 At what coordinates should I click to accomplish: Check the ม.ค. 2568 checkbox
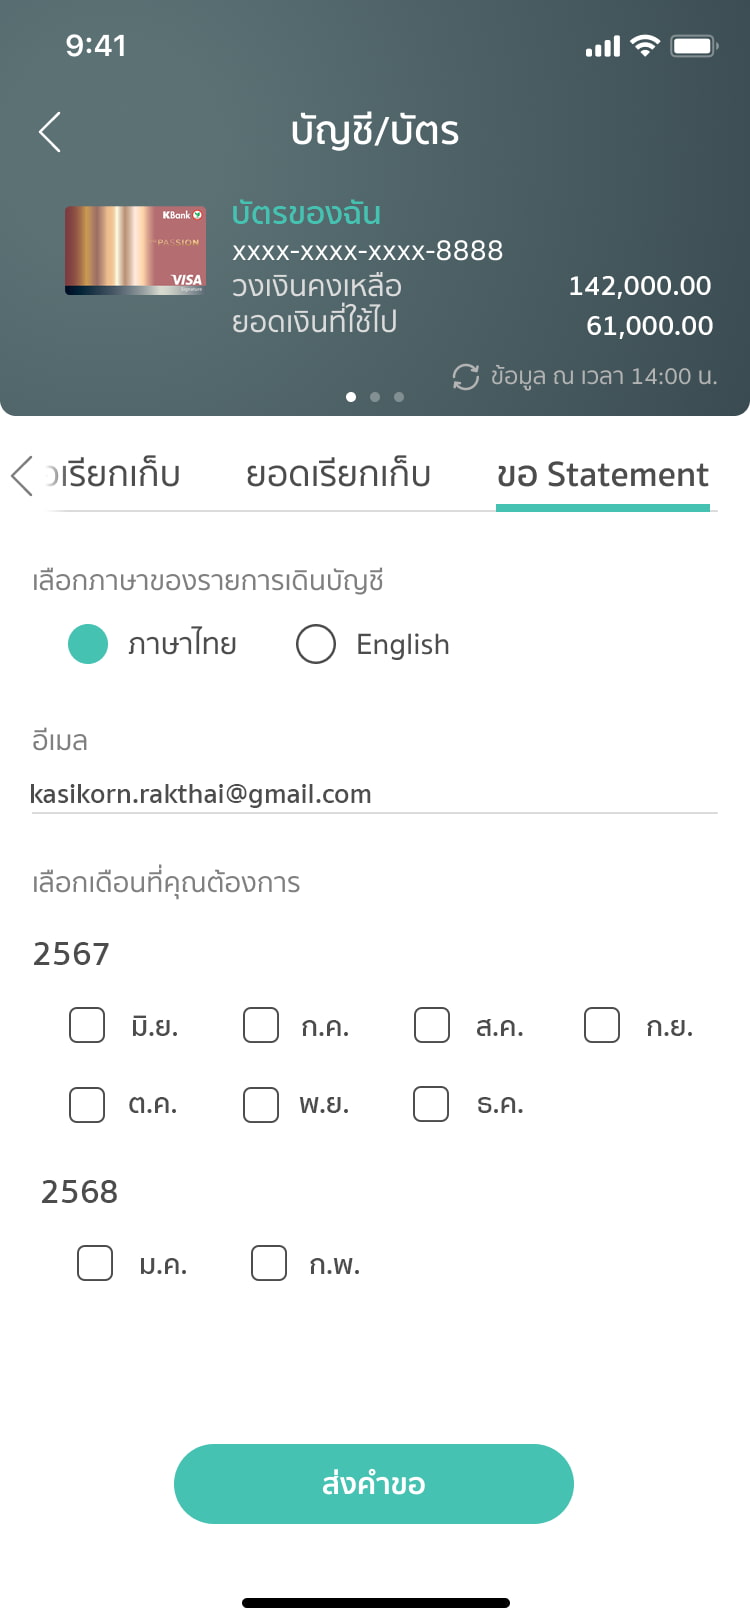click(95, 1263)
